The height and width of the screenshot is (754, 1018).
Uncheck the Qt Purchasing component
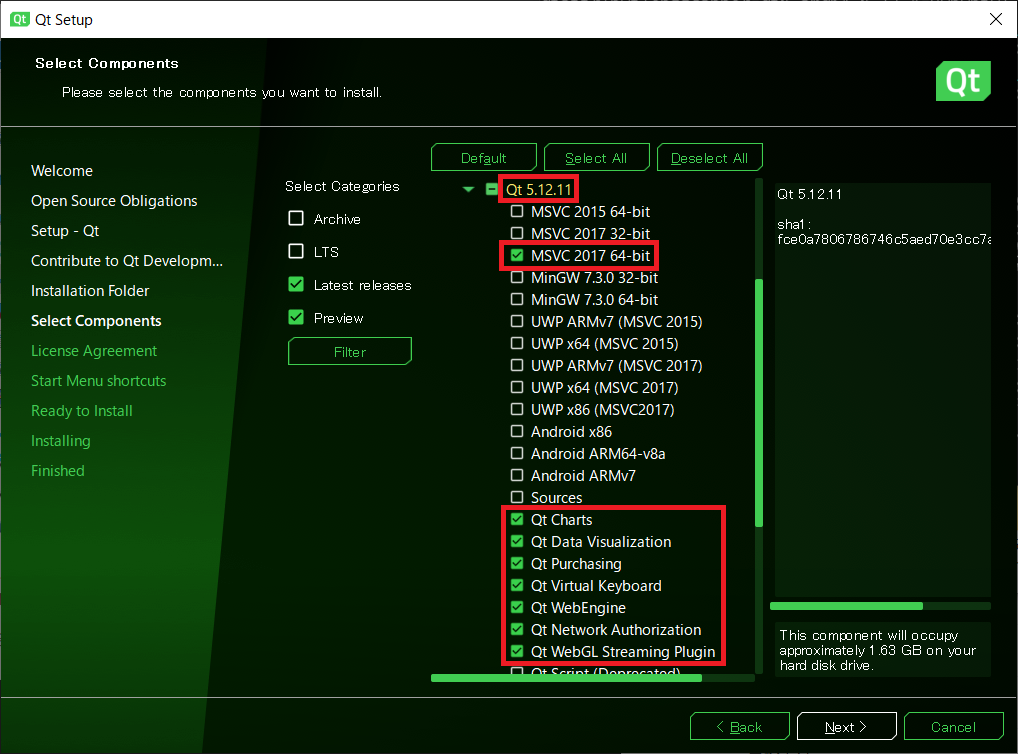tap(517, 564)
